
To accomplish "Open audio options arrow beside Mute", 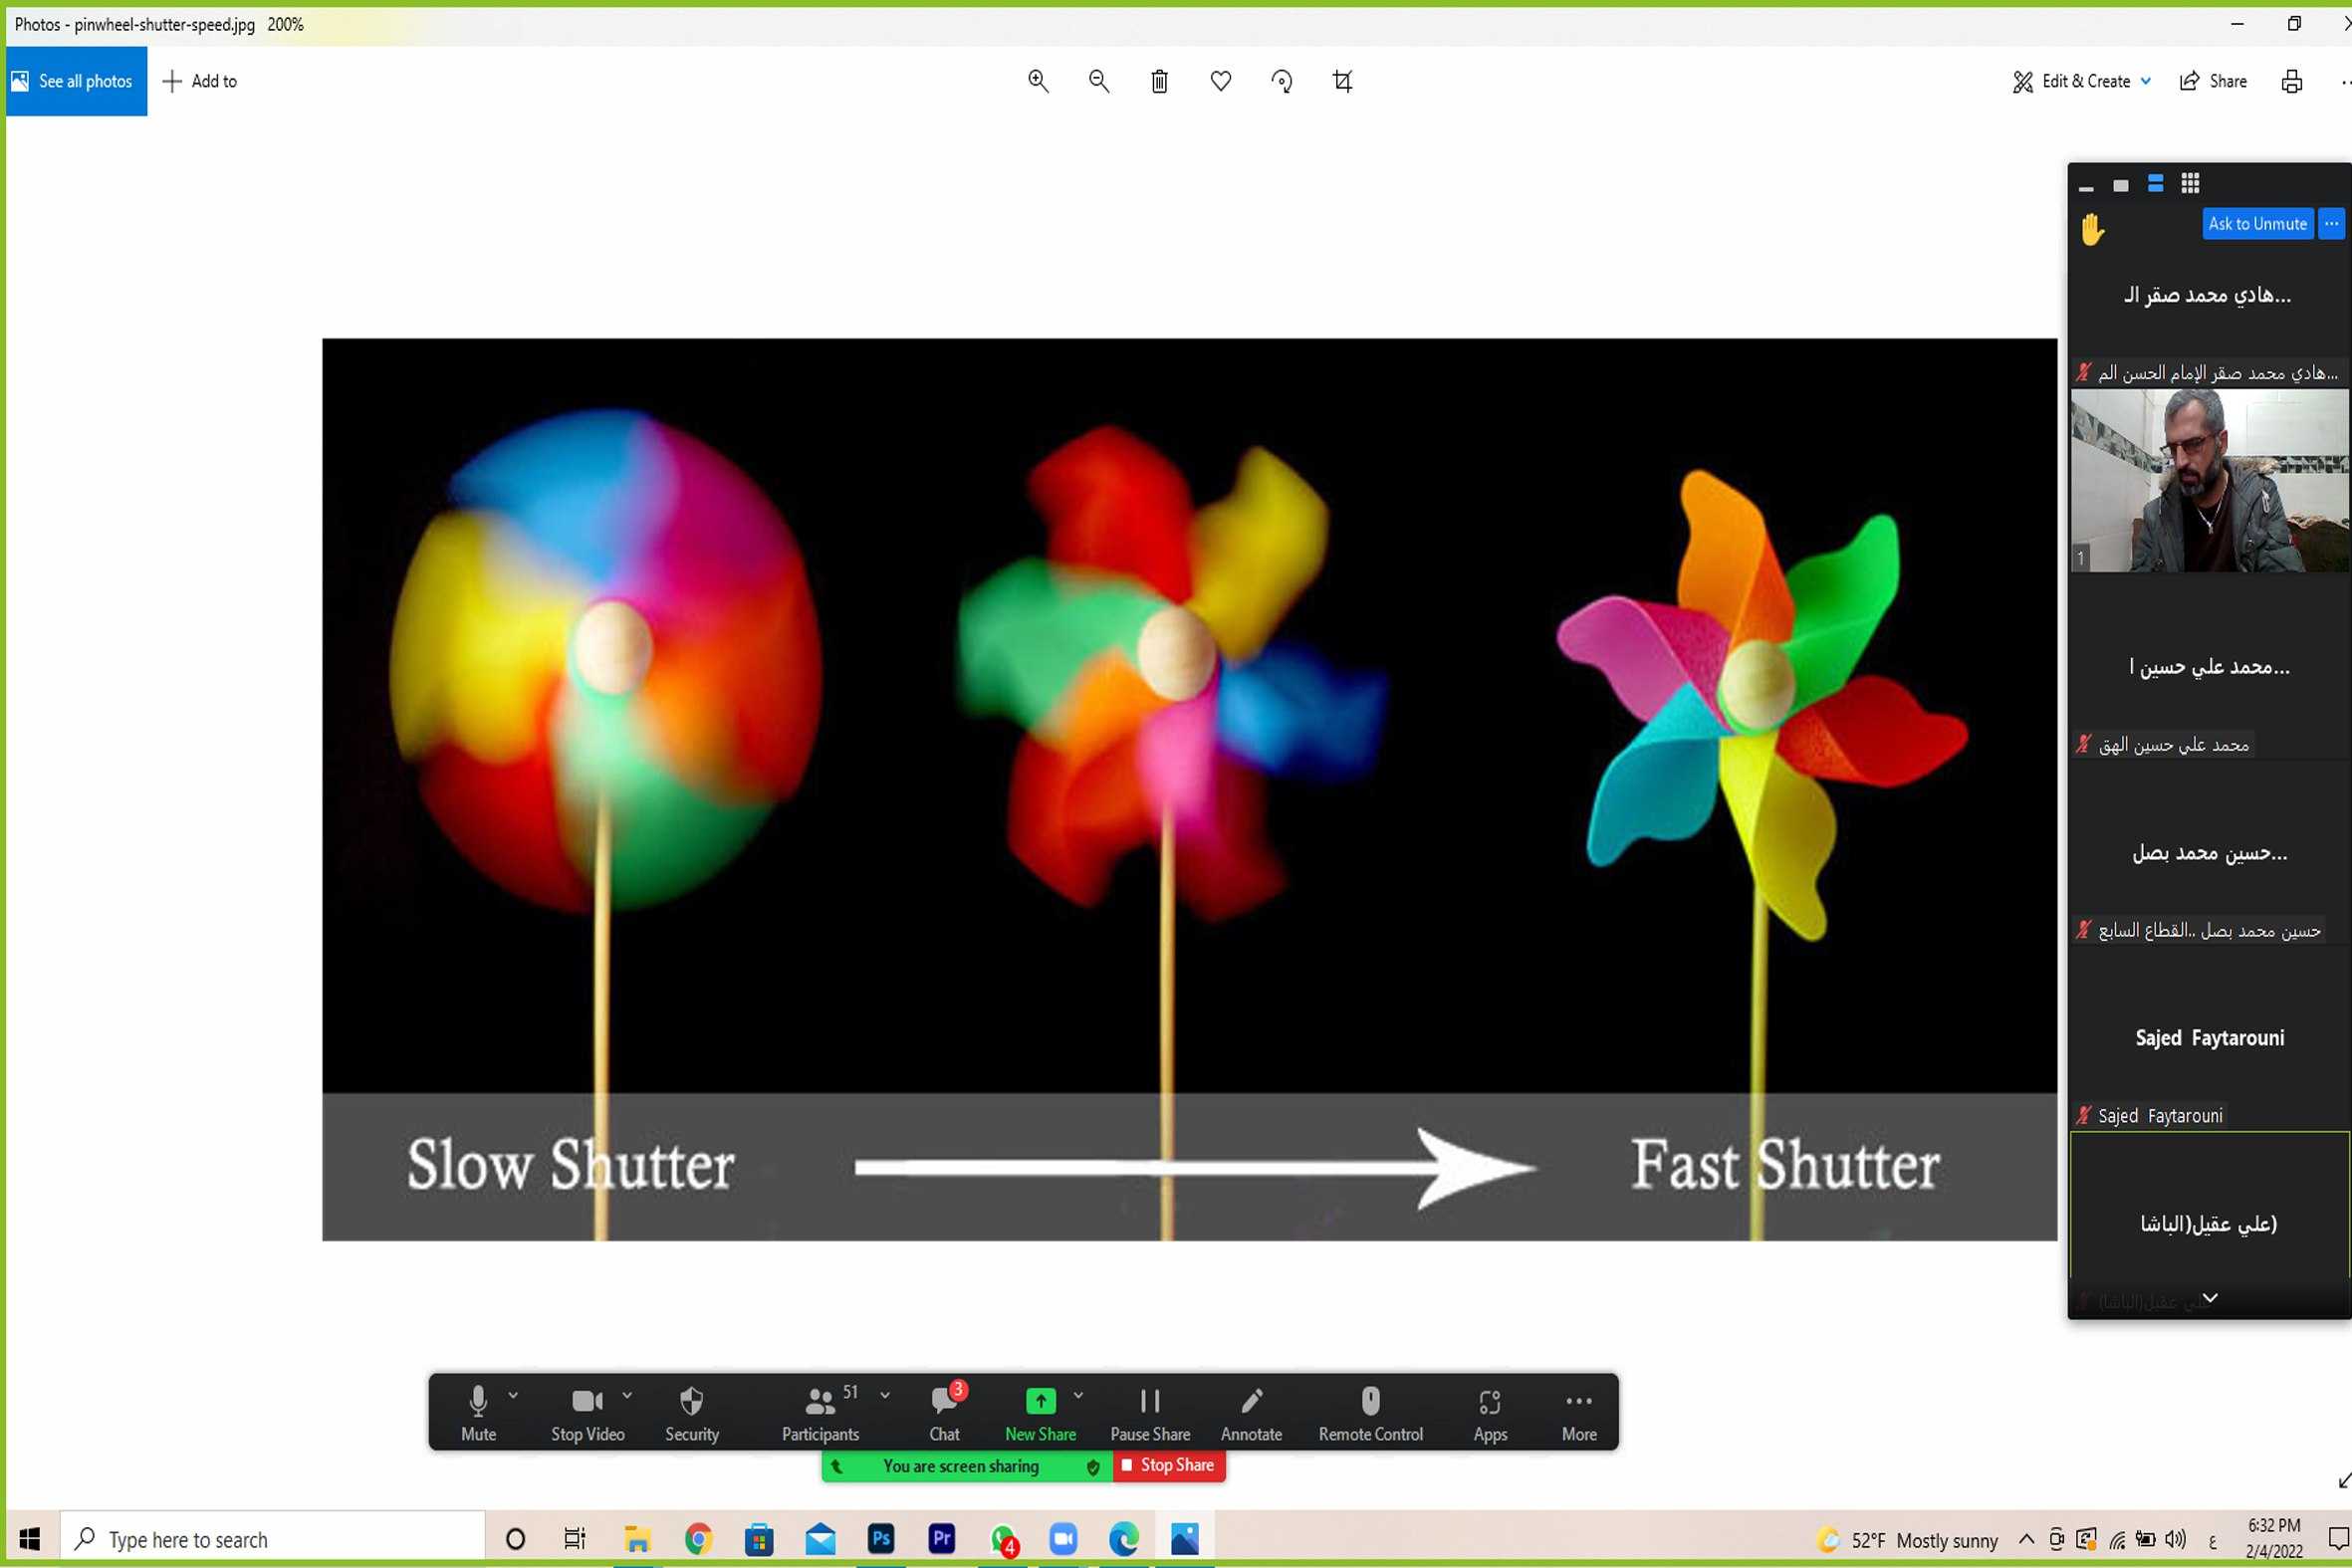I will tap(513, 1395).
